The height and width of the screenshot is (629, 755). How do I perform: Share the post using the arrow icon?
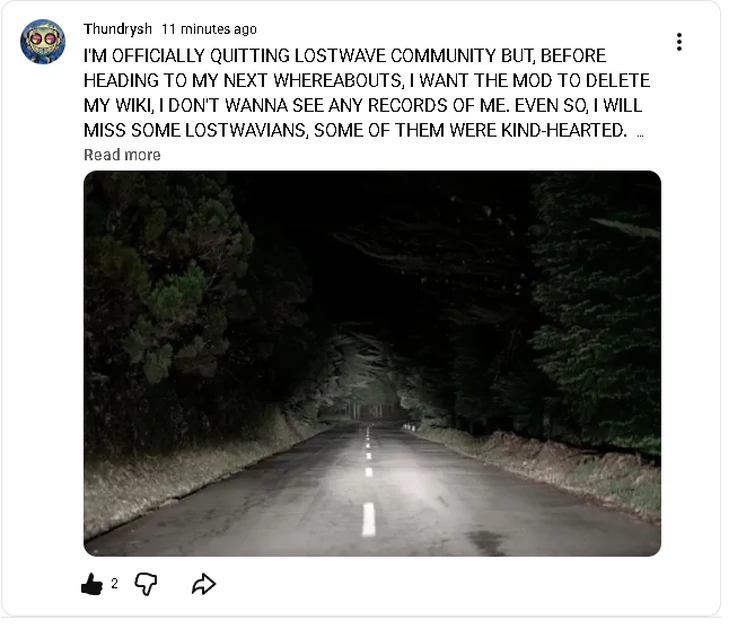204,584
